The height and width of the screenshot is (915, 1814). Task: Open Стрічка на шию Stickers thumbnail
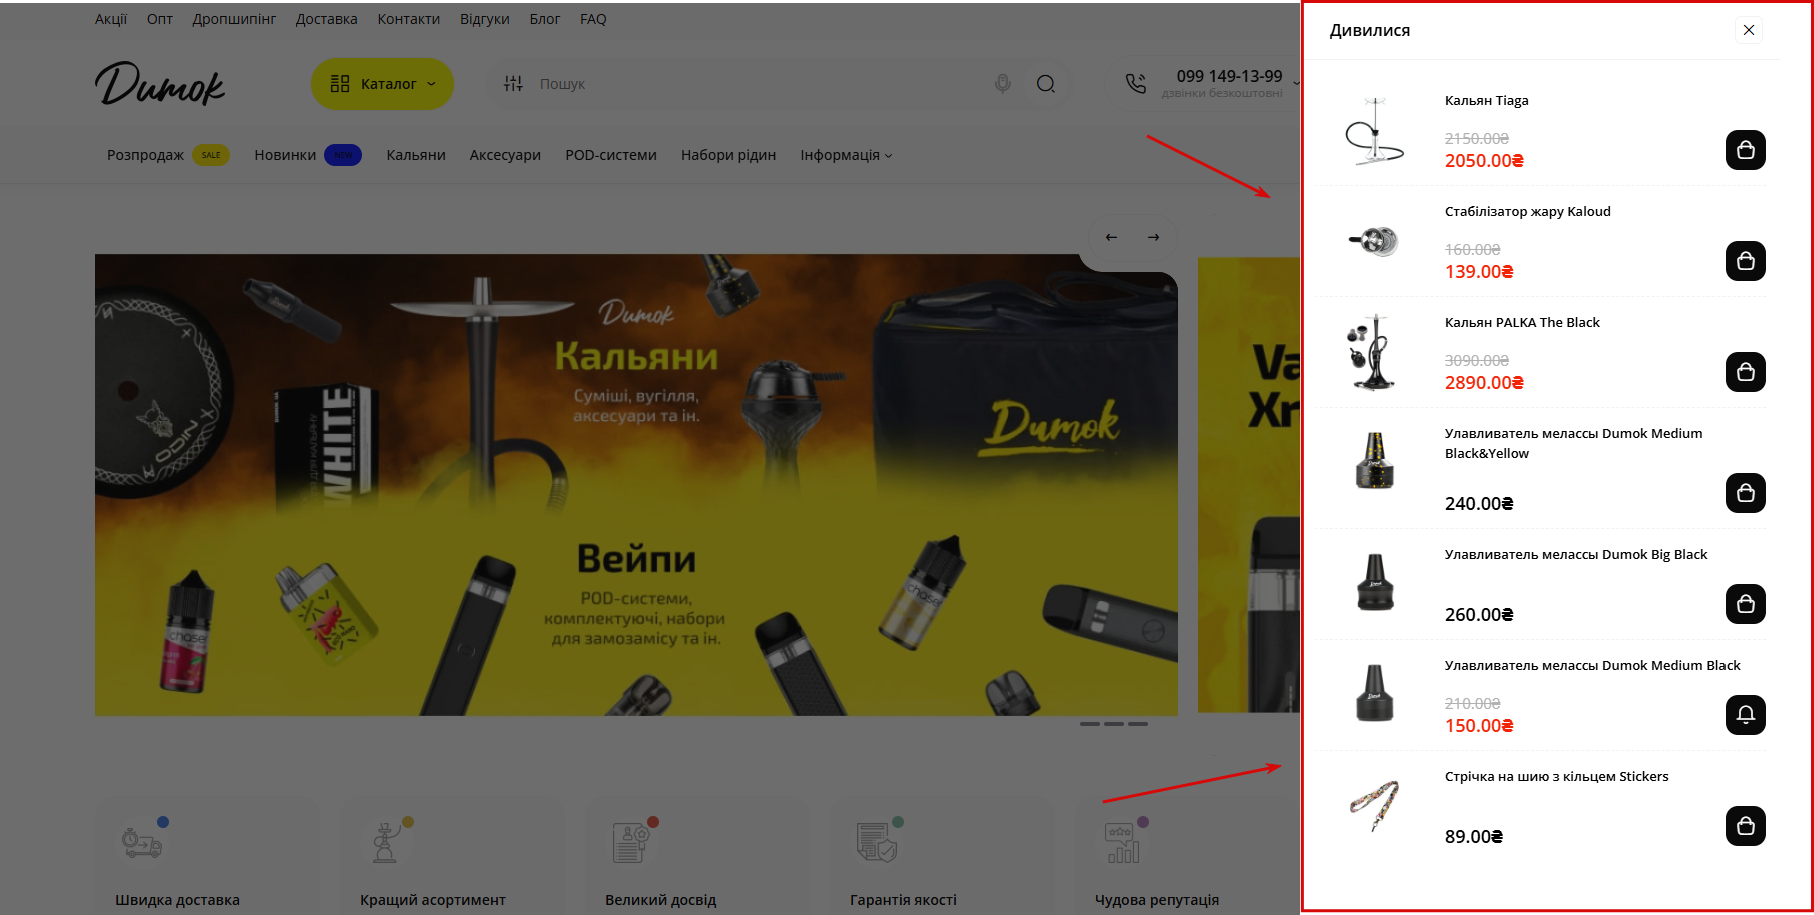tap(1375, 805)
